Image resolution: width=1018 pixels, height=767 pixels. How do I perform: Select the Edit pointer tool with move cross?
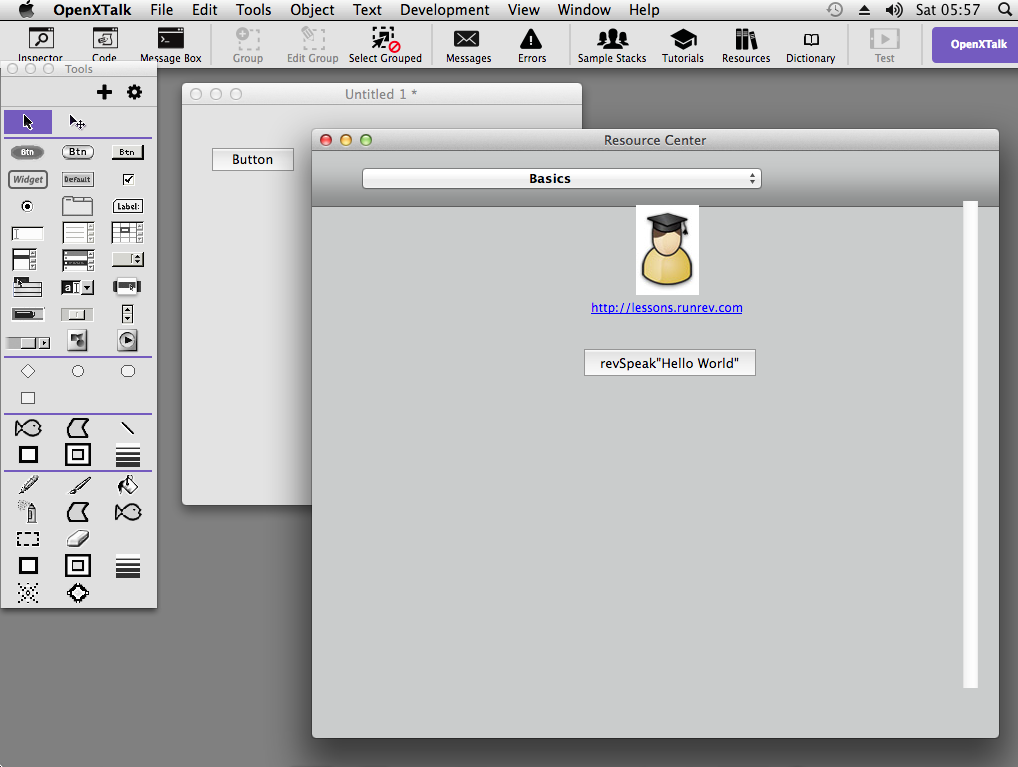coord(77,122)
